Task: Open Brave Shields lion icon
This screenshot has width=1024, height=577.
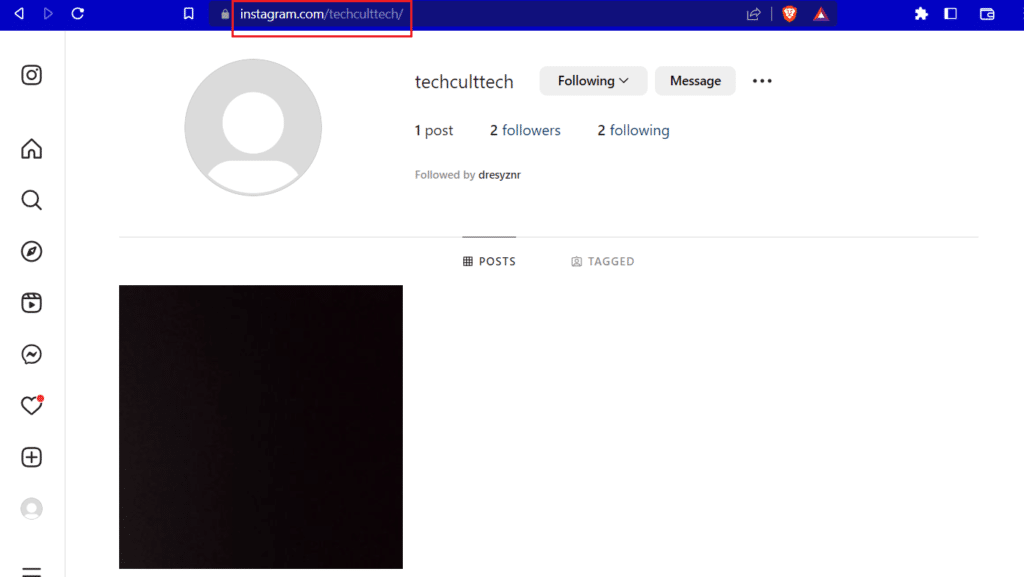Action: click(x=790, y=14)
